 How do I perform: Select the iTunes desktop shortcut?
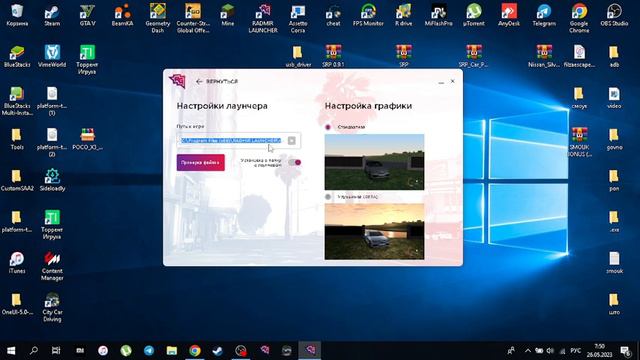17,262
